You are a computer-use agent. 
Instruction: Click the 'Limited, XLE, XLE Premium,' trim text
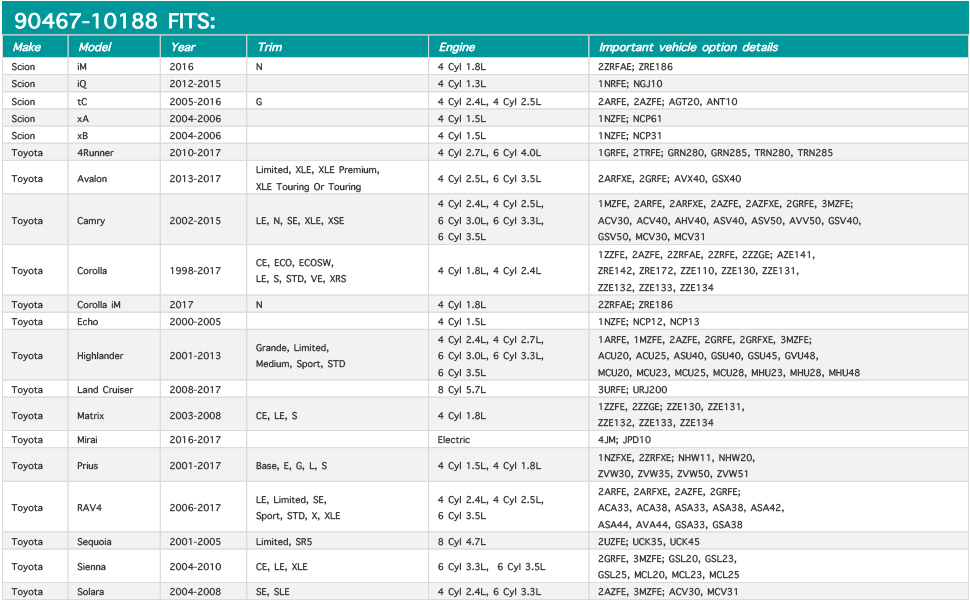[x=317, y=170]
